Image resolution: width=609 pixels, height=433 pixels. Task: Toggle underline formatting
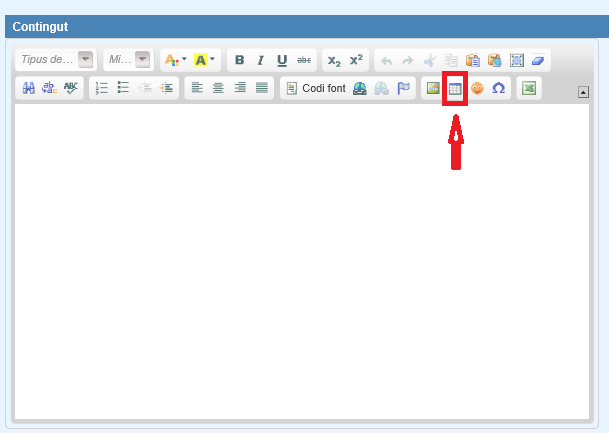[x=282, y=60]
